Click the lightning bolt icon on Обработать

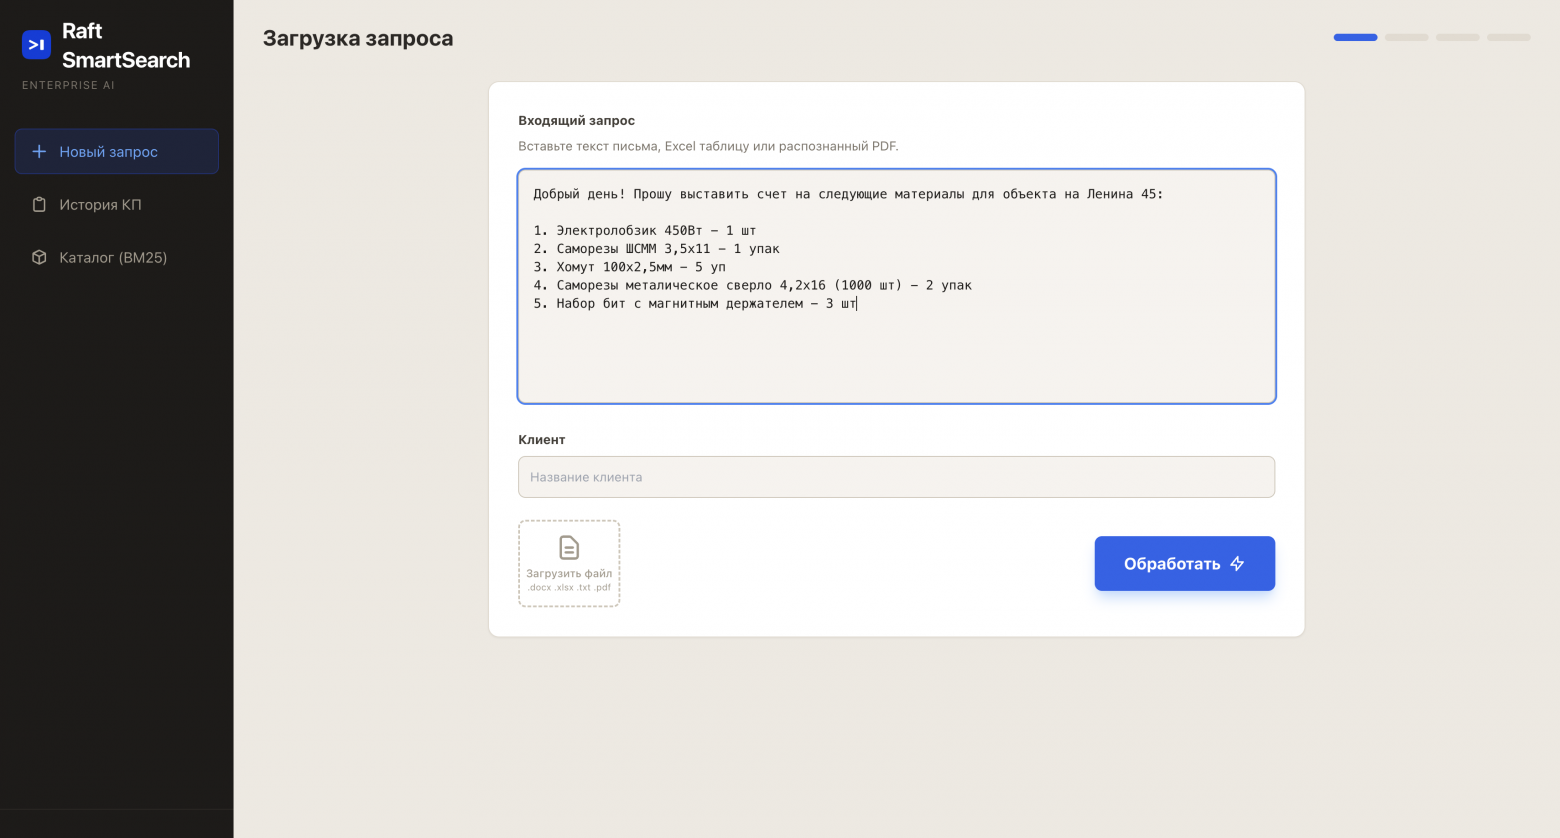[x=1237, y=564]
